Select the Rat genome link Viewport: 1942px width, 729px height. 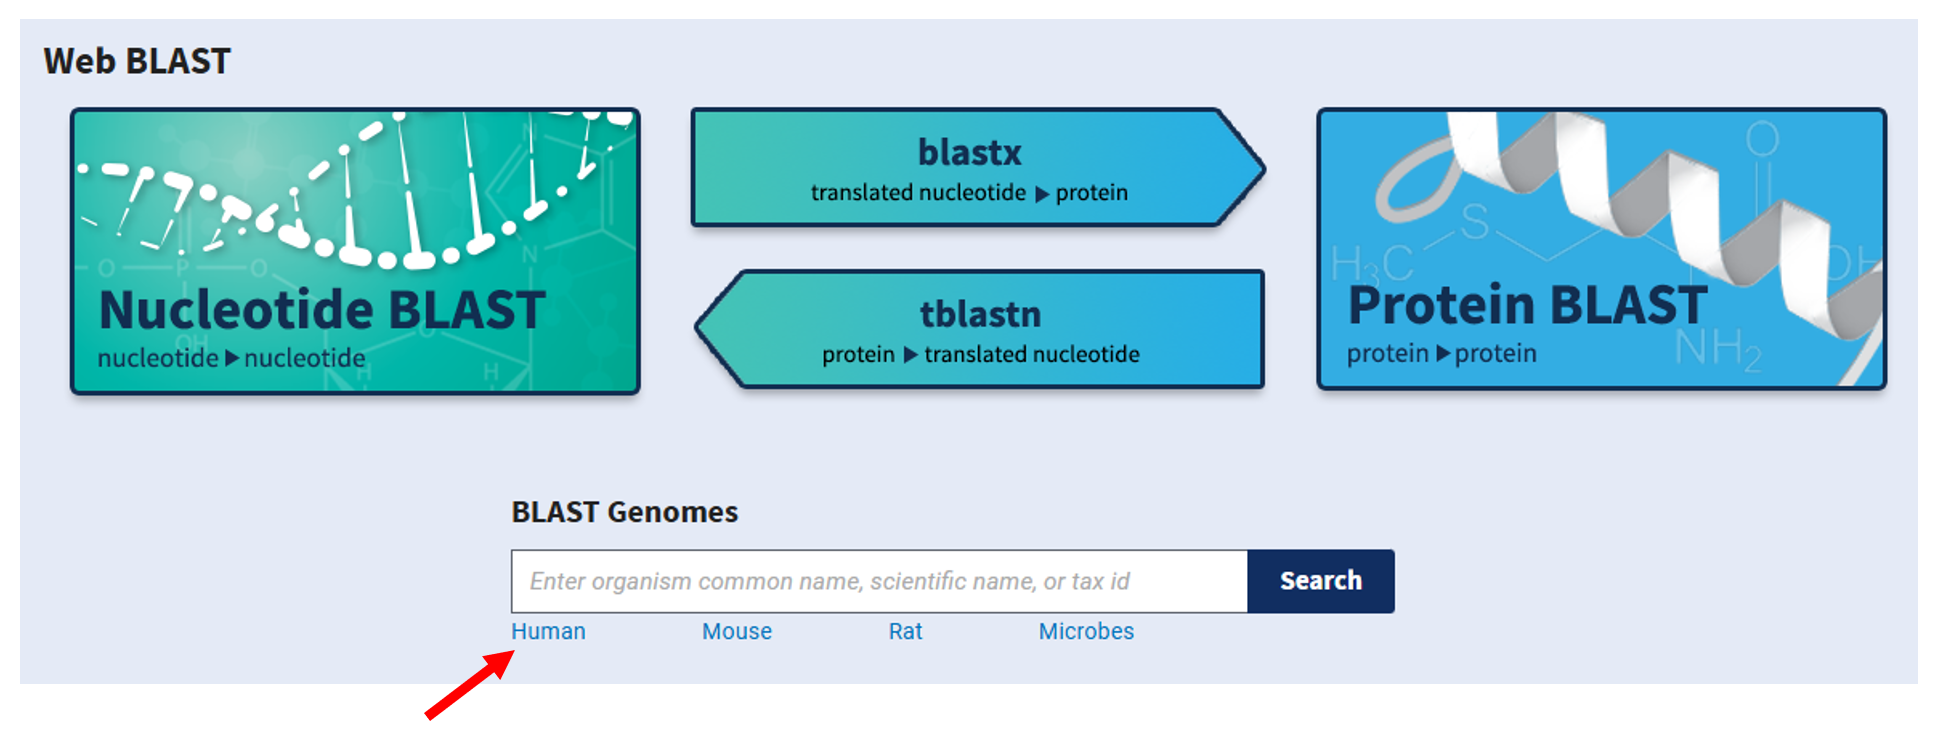(905, 632)
